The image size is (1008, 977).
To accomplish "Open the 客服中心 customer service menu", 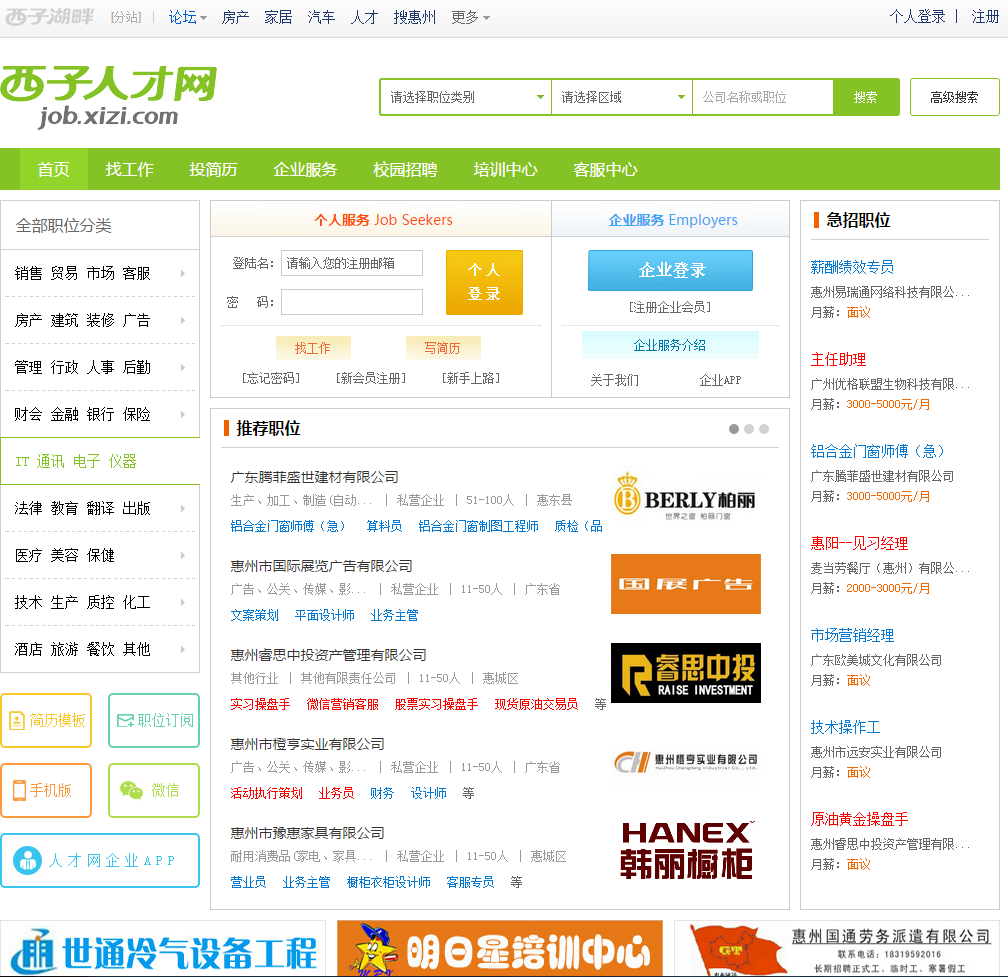I will 605,169.
